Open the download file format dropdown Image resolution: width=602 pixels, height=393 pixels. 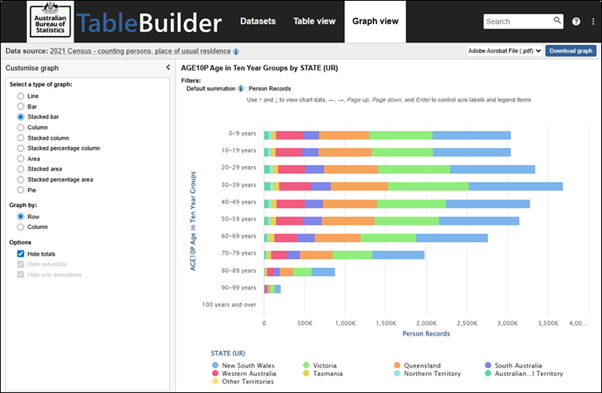point(504,51)
